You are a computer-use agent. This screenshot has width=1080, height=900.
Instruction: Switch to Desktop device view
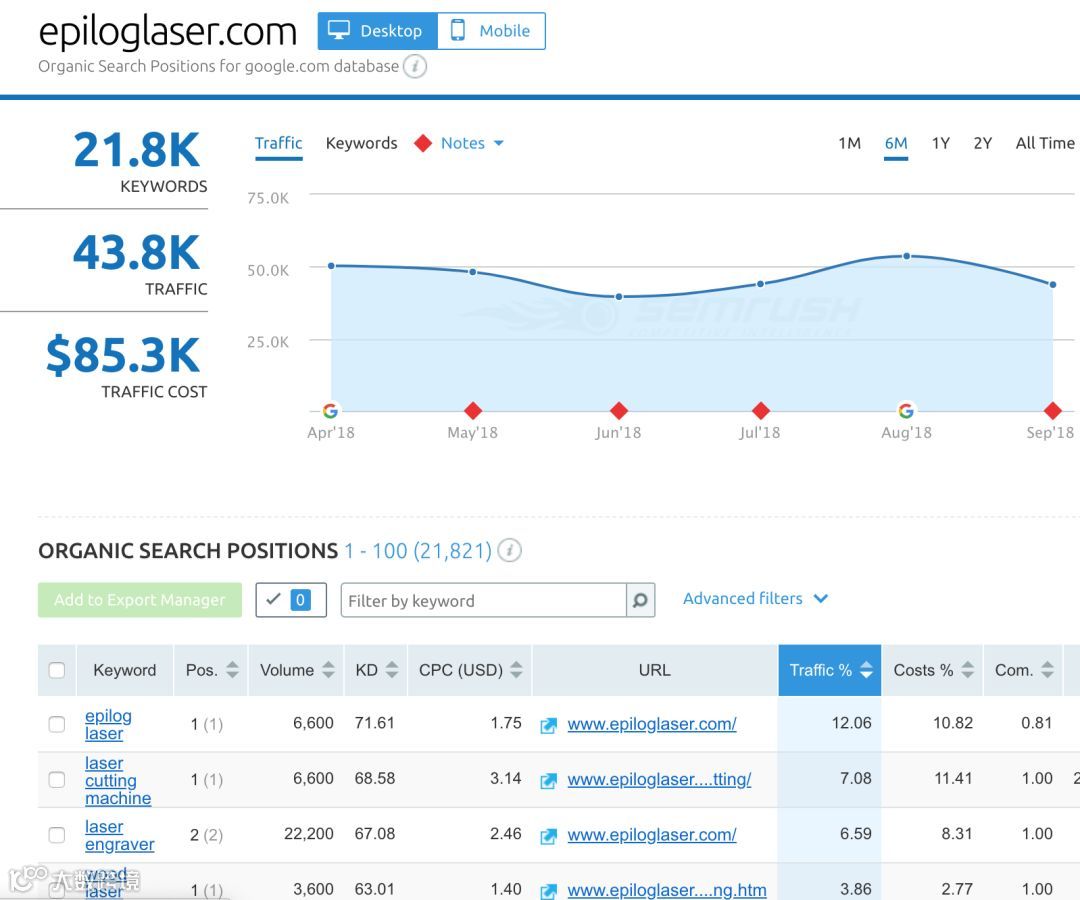click(x=377, y=31)
